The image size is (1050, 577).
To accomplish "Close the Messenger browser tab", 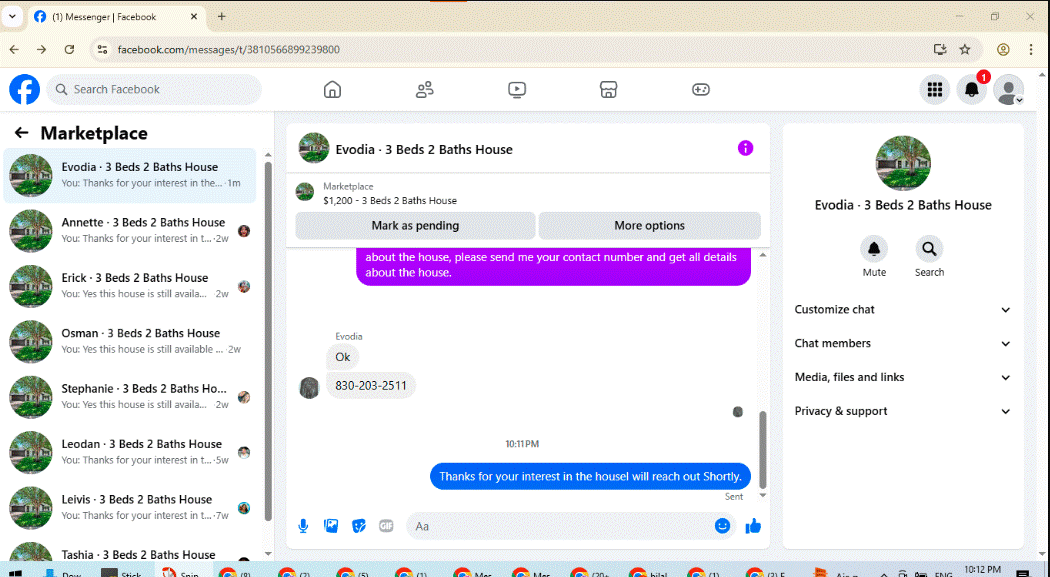I will 194,17.
